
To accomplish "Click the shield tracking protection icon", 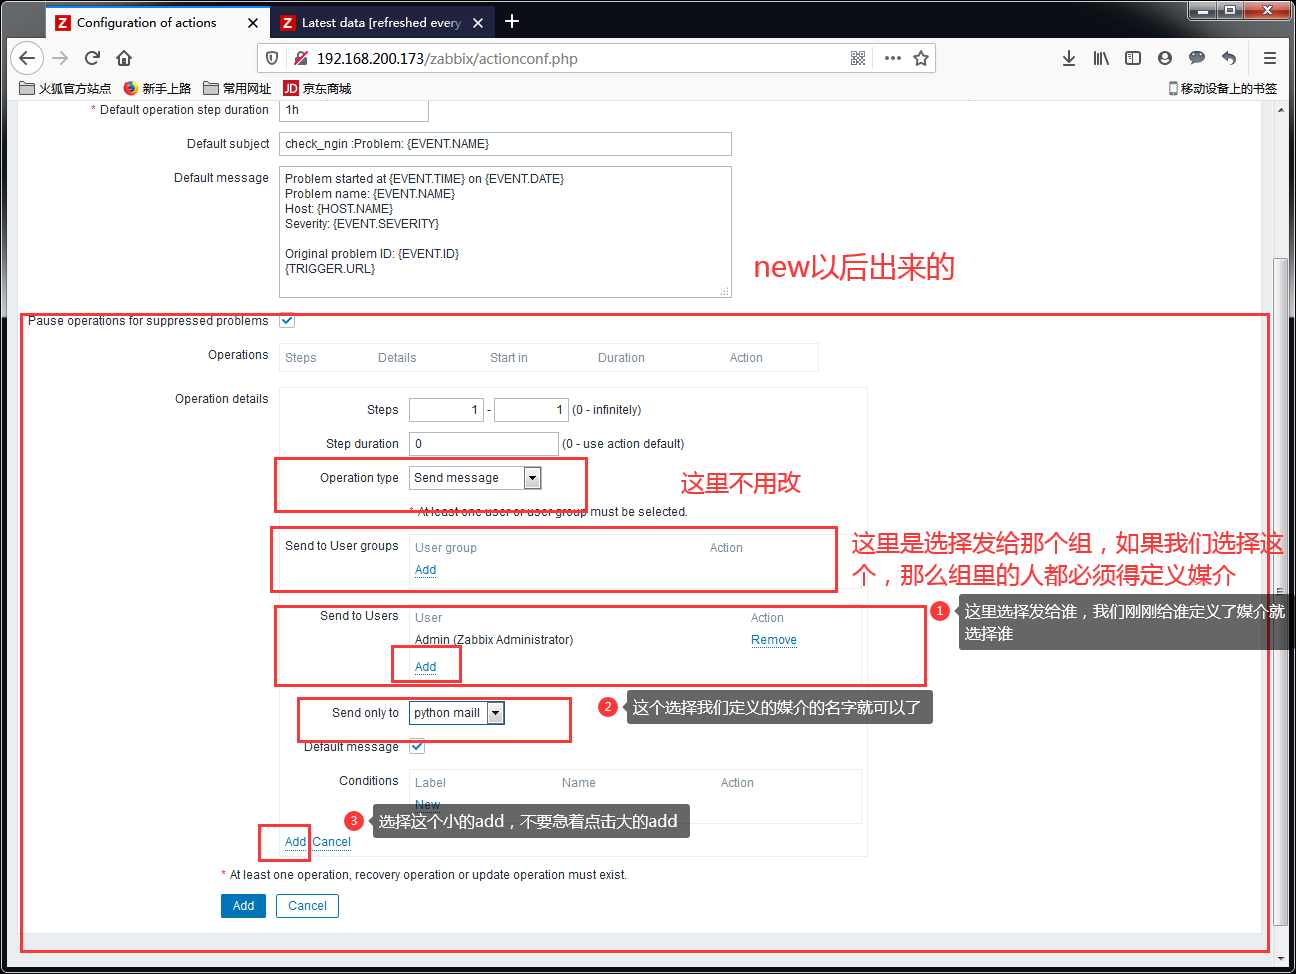I will (x=272, y=58).
